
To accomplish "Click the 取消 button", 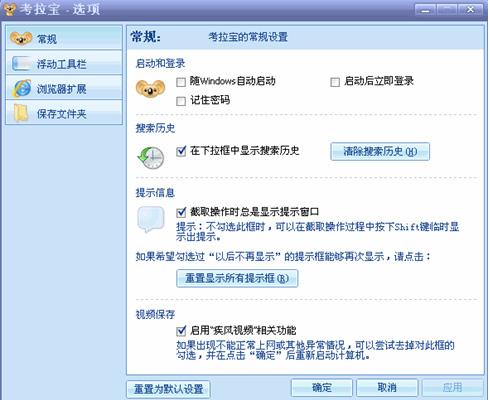I will click(x=387, y=387).
